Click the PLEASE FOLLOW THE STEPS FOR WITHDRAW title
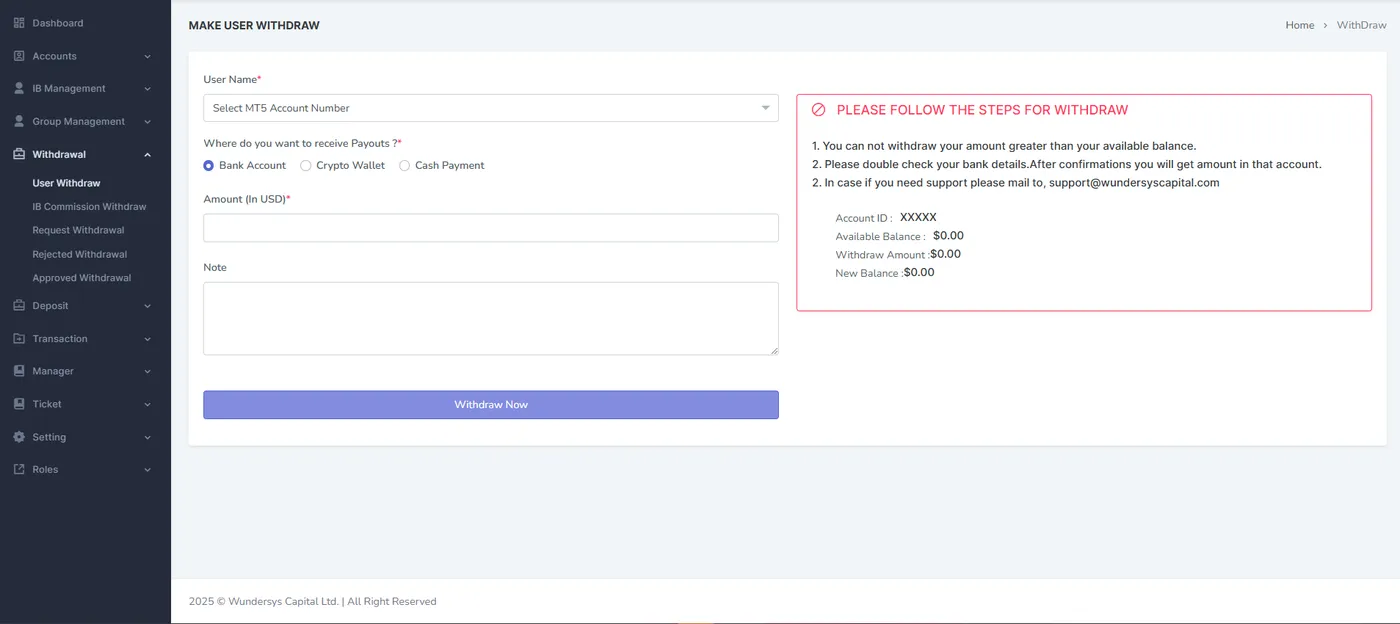The image size is (1400, 624). (x=982, y=110)
